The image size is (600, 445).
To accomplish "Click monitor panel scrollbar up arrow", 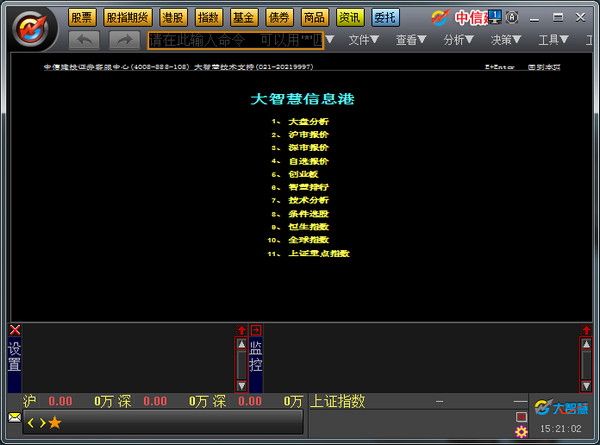I will [x=586, y=344].
